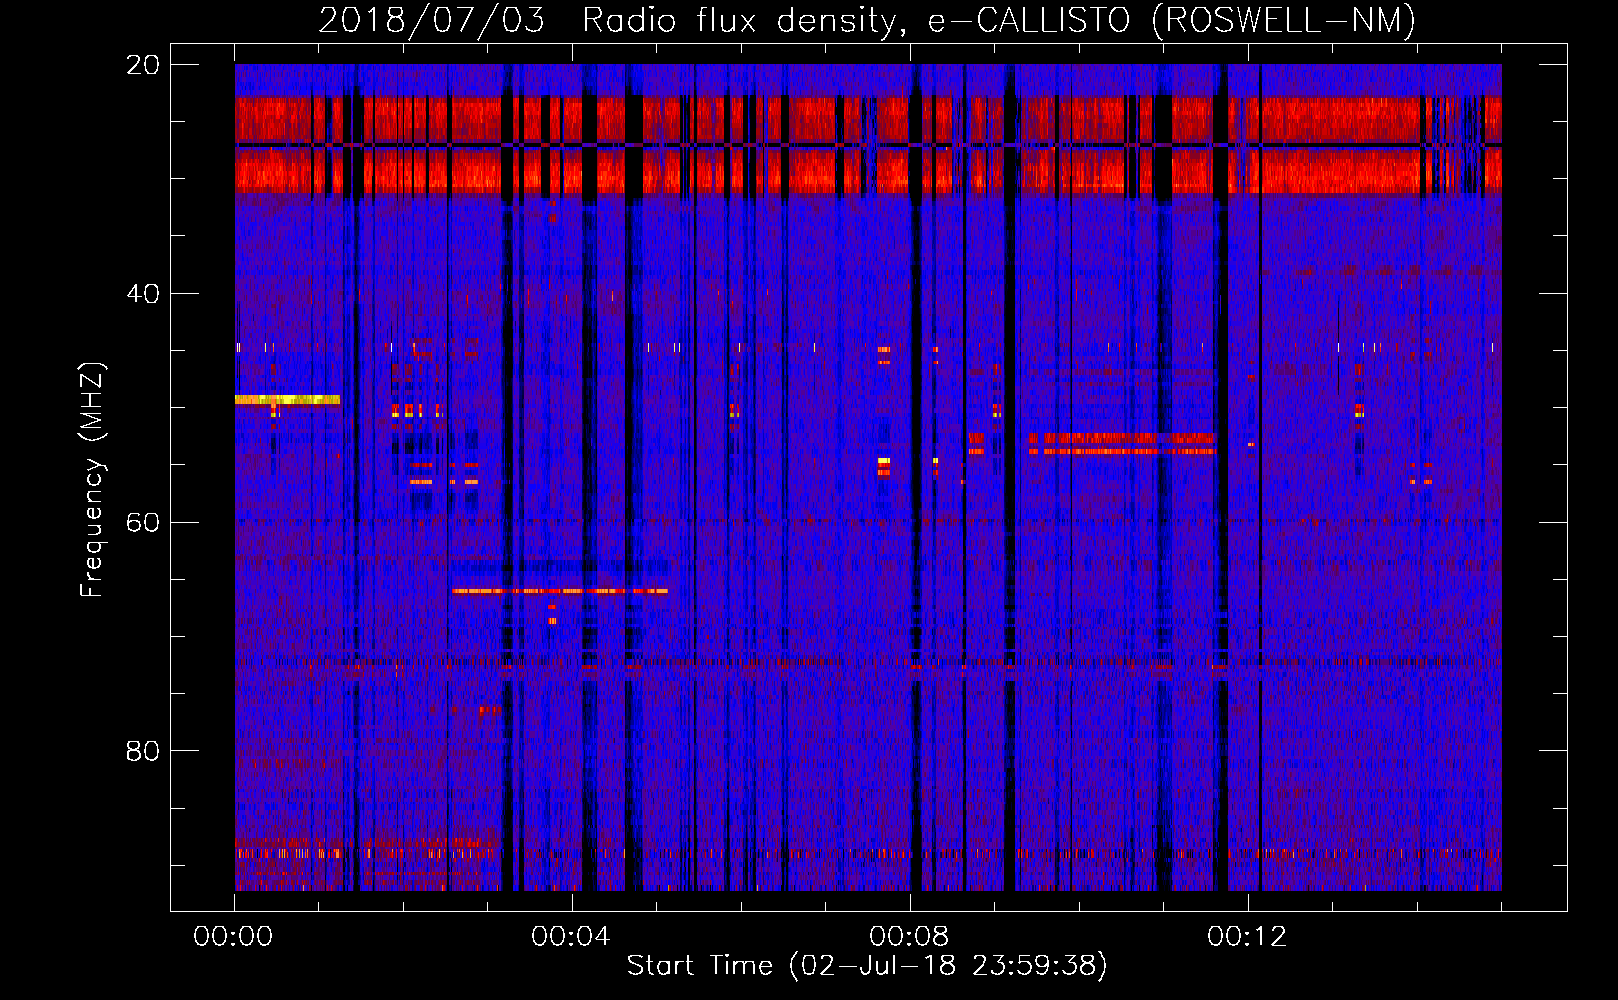Click the 20 frequency tick label
The height and width of the screenshot is (1000, 1618).
142,65
